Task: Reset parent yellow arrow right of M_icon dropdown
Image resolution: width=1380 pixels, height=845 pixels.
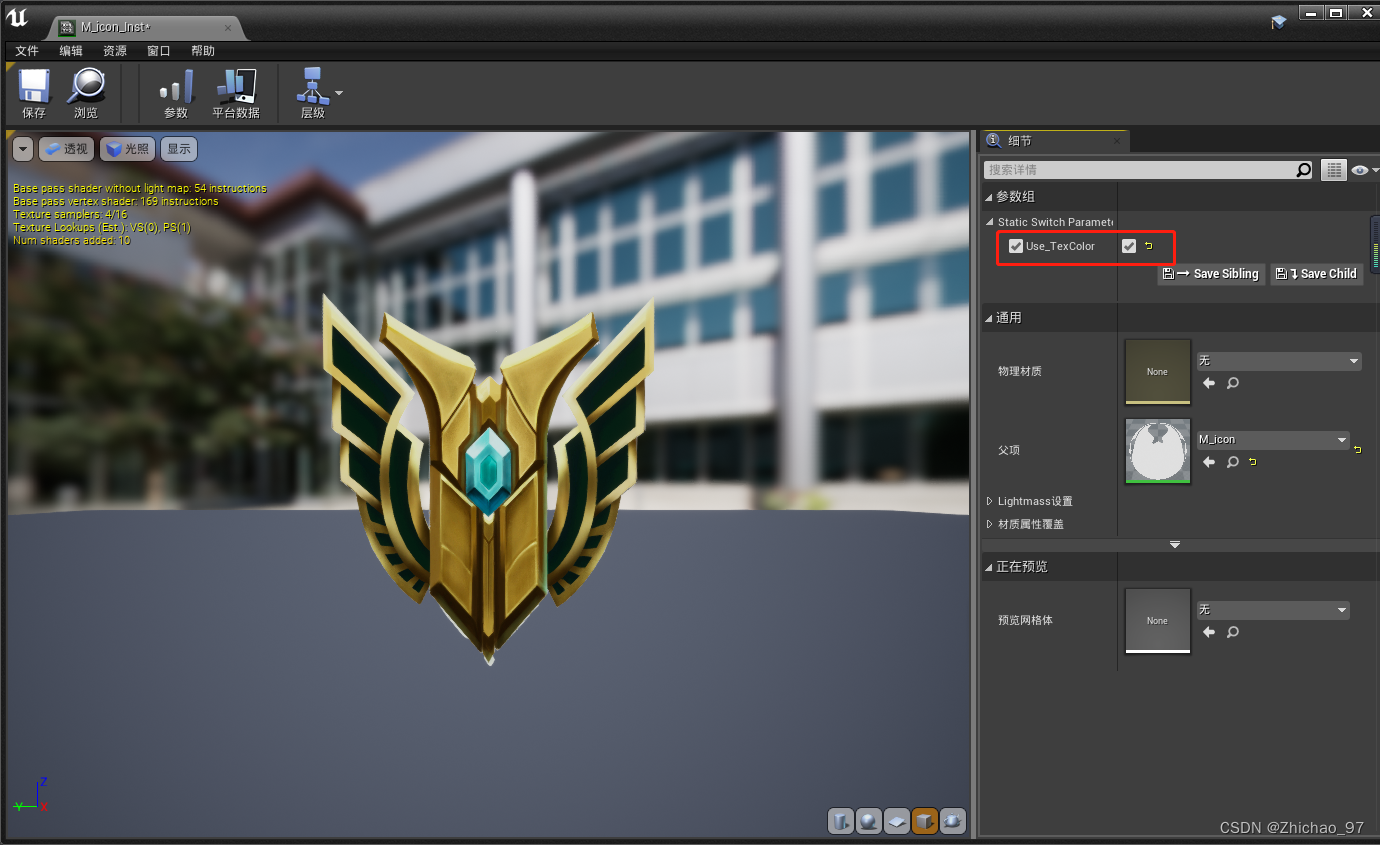Action: (1357, 450)
